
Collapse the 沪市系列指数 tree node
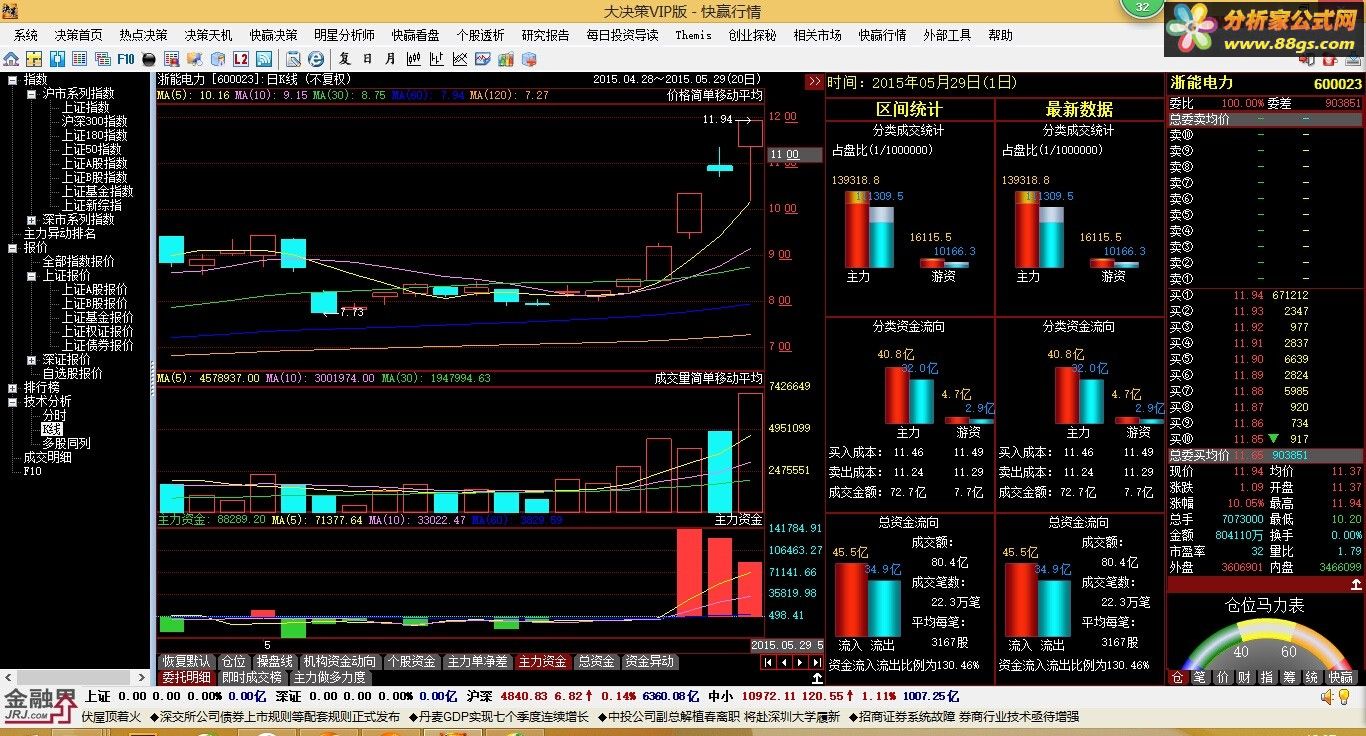coord(31,94)
